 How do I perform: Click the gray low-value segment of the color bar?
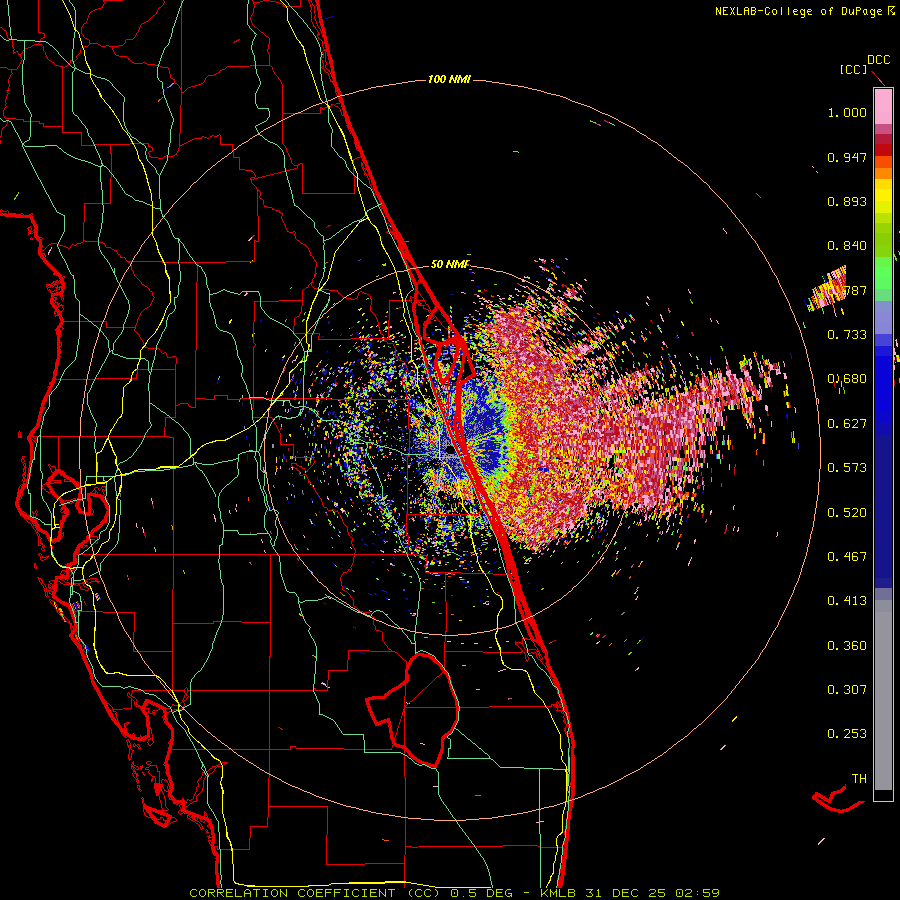click(x=883, y=695)
